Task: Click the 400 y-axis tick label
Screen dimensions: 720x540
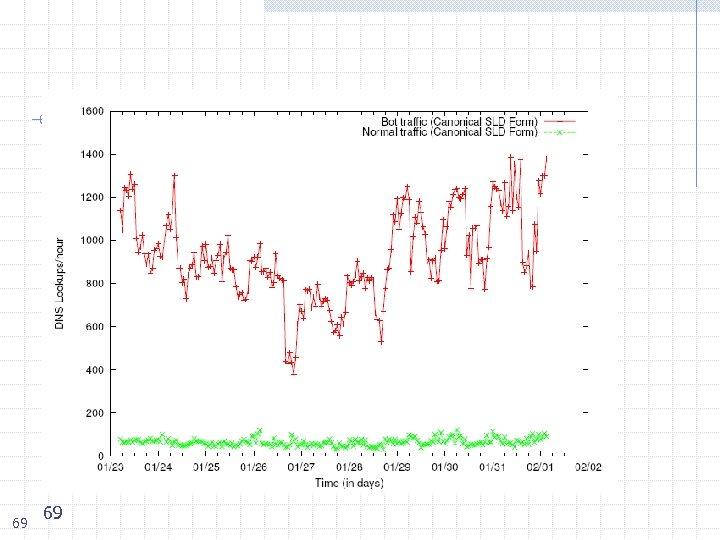Action: pos(95,370)
